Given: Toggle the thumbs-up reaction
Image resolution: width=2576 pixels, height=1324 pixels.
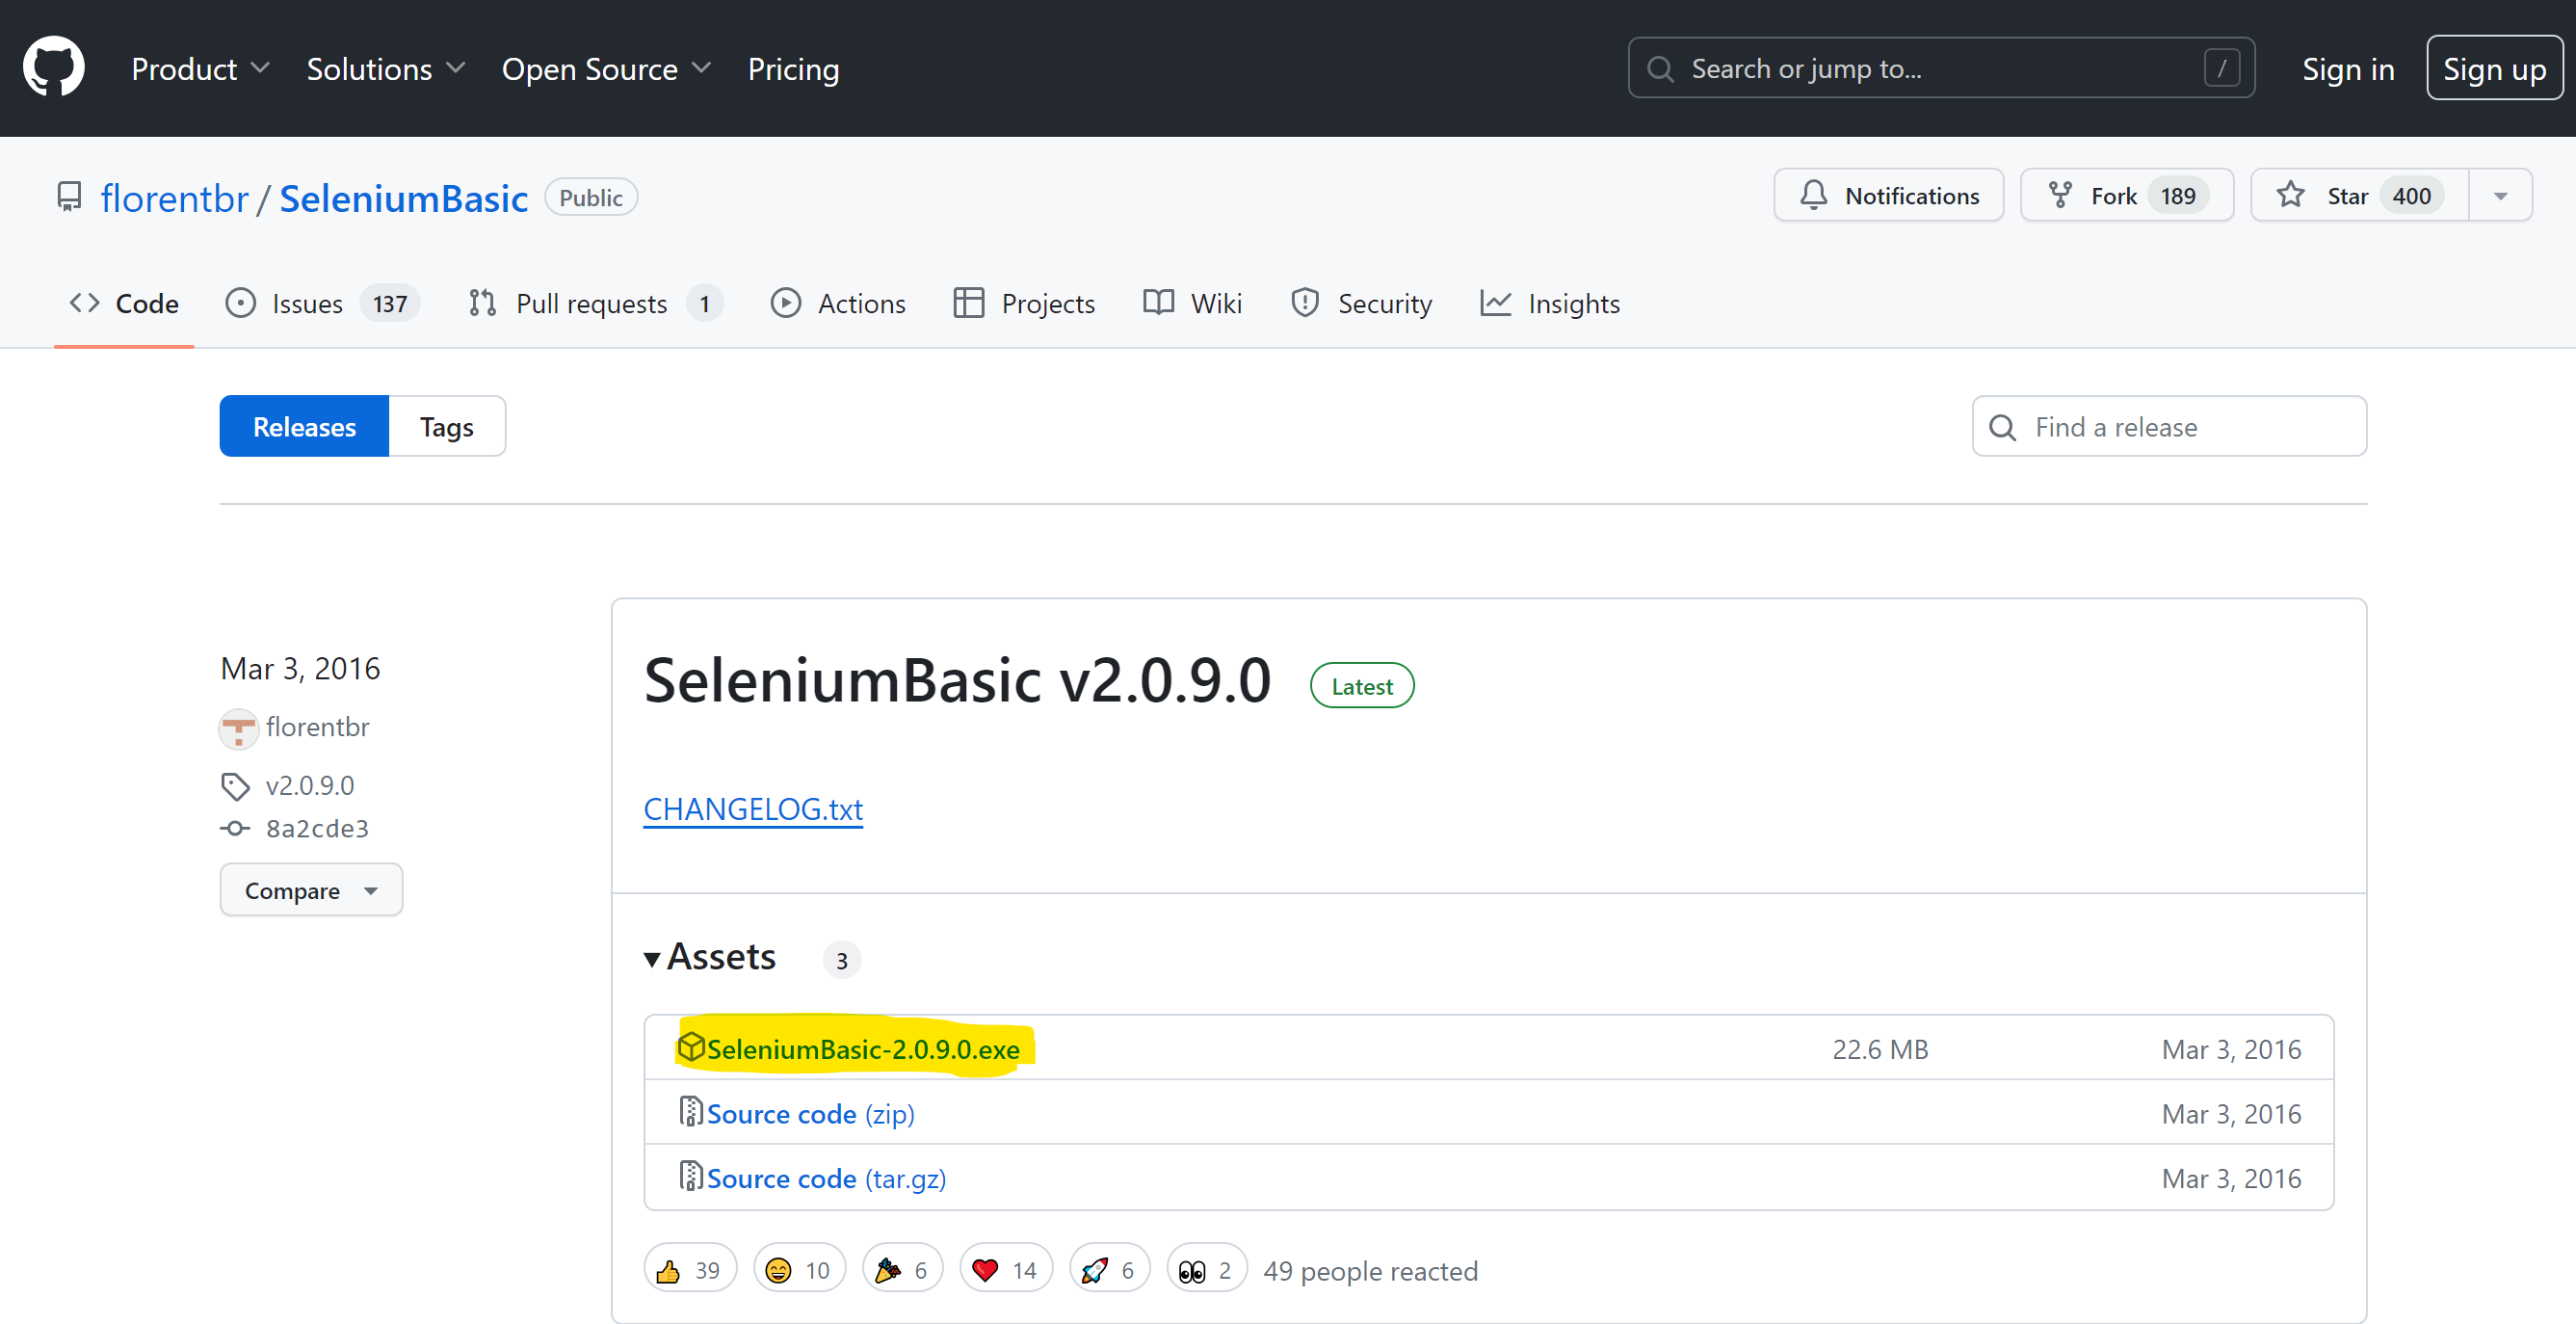Looking at the screenshot, I should click(x=688, y=1268).
